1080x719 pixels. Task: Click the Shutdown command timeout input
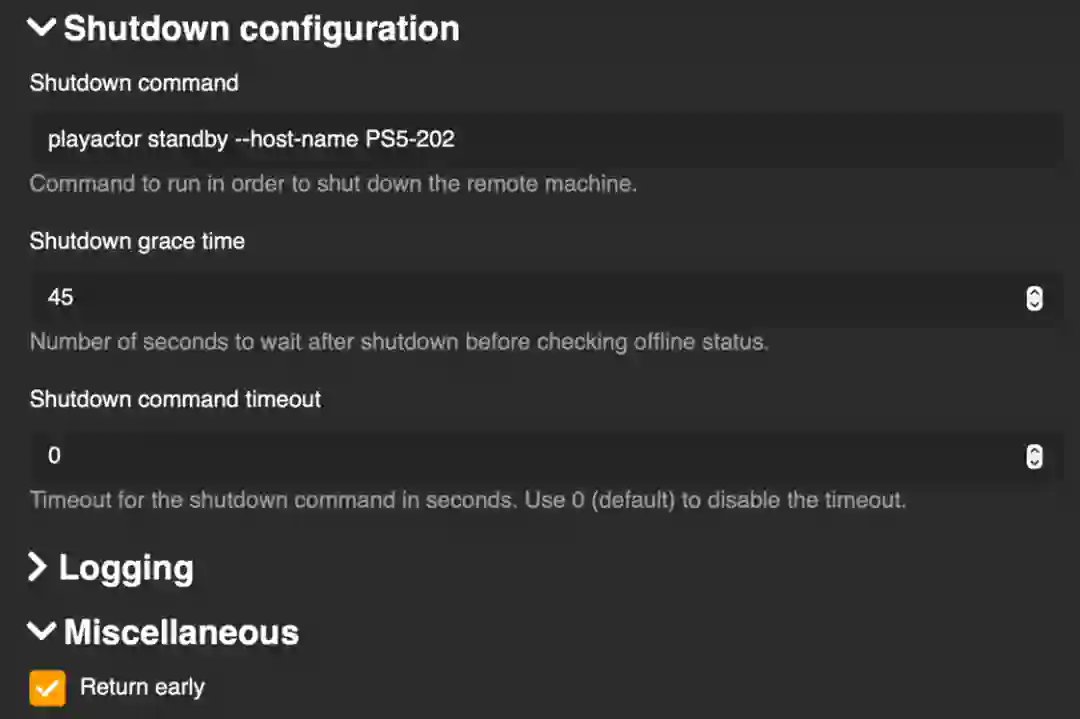[520, 455]
